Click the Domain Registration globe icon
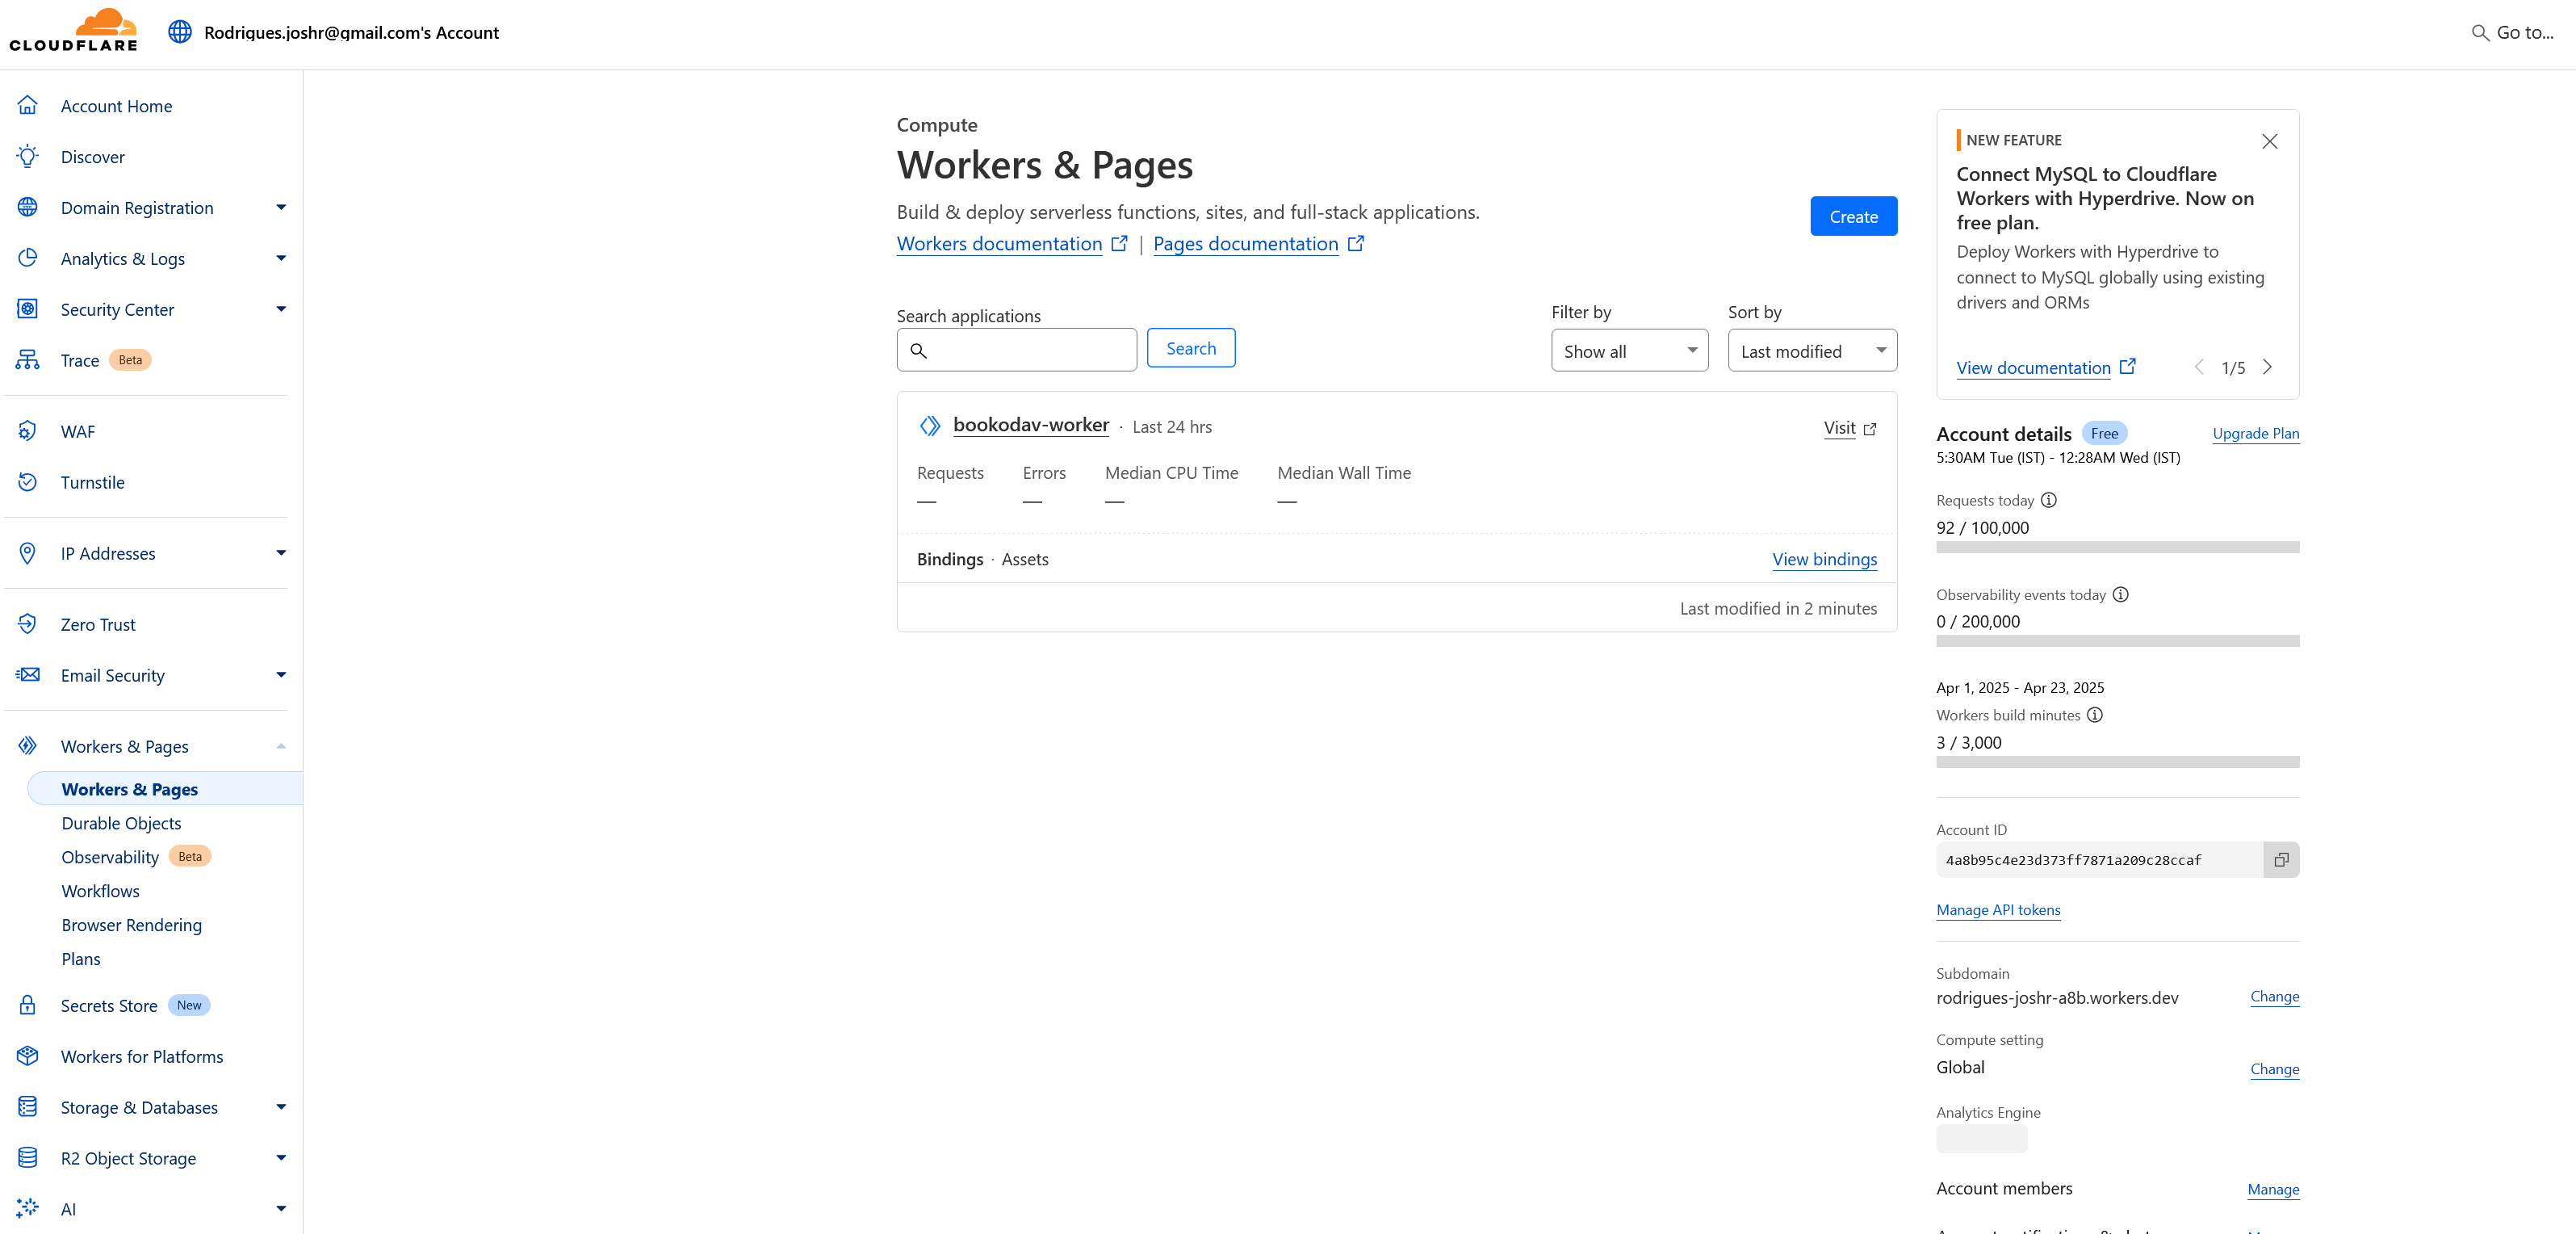The width and height of the screenshot is (2576, 1234). click(x=28, y=207)
